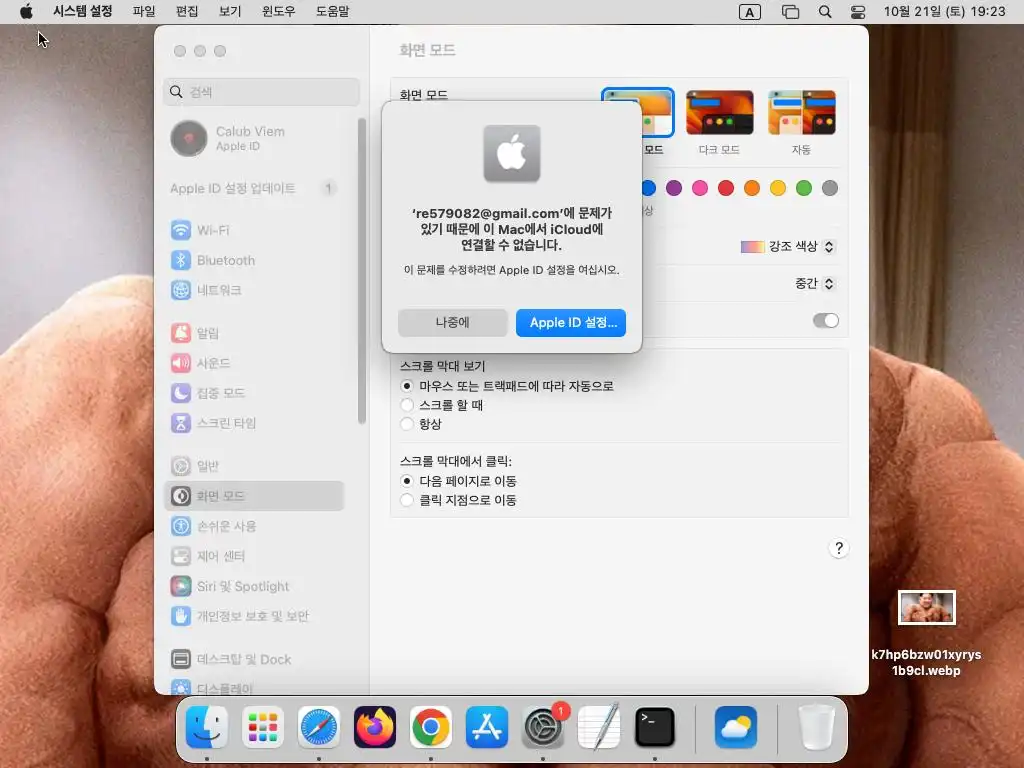
Task: Launch Safari from the Dock
Action: click(319, 727)
